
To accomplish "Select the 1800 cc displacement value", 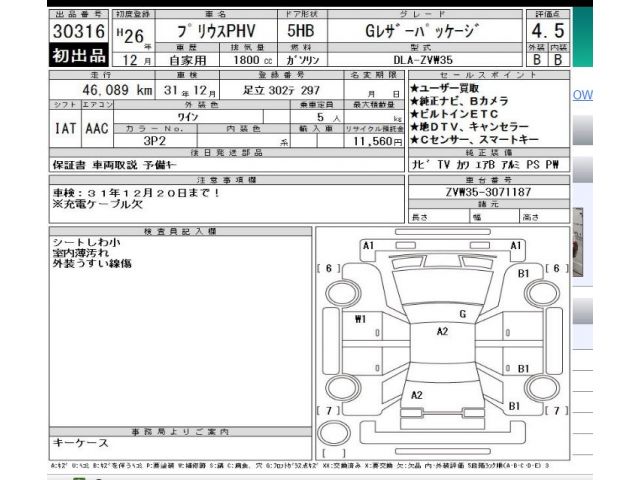I will tap(252, 60).
